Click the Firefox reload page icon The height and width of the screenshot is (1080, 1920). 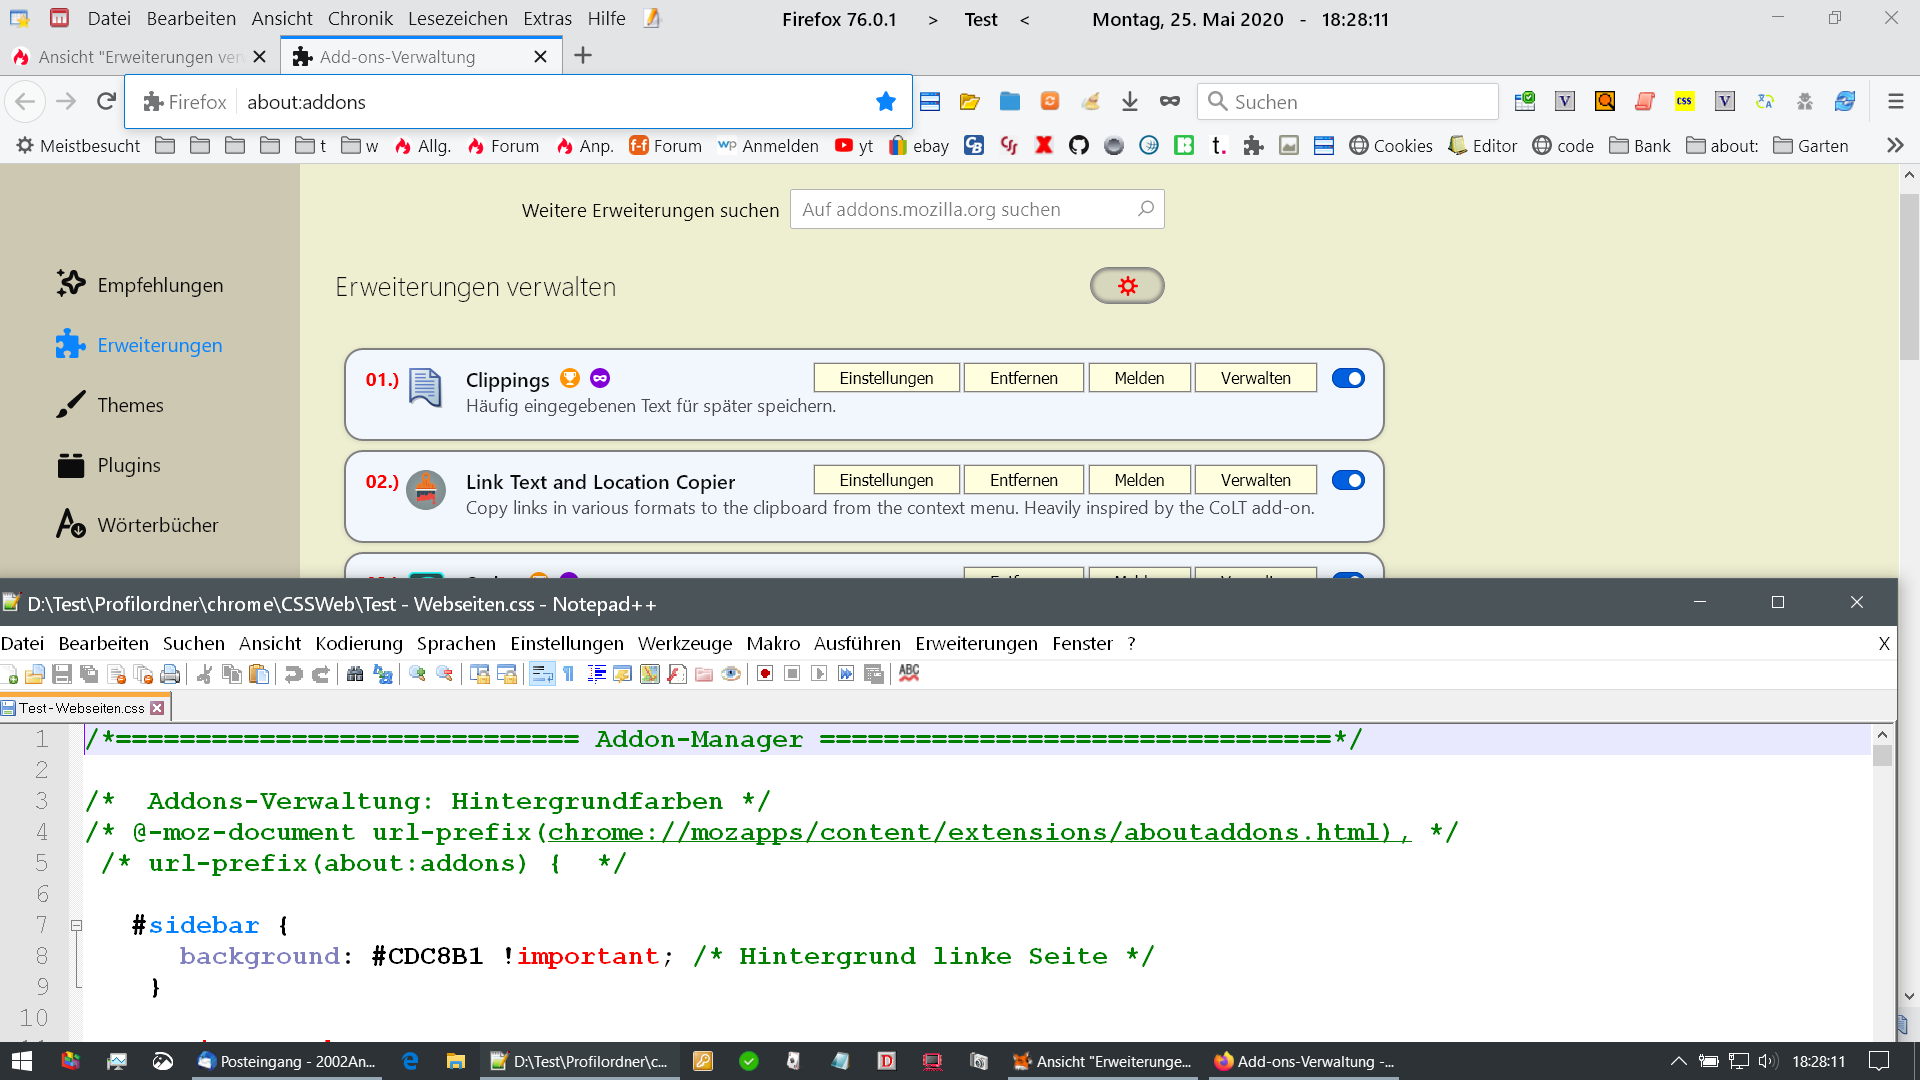click(x=106, y=101)
